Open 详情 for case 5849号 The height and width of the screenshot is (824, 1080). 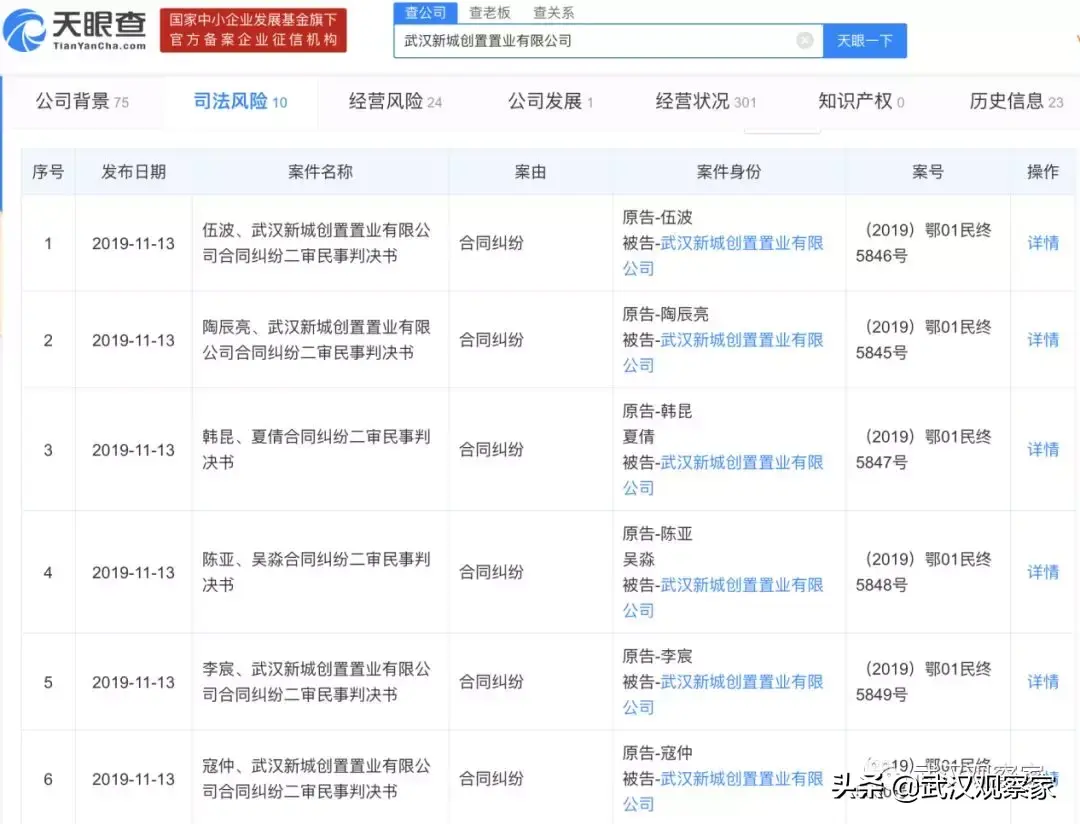[x=1042, y=681]
